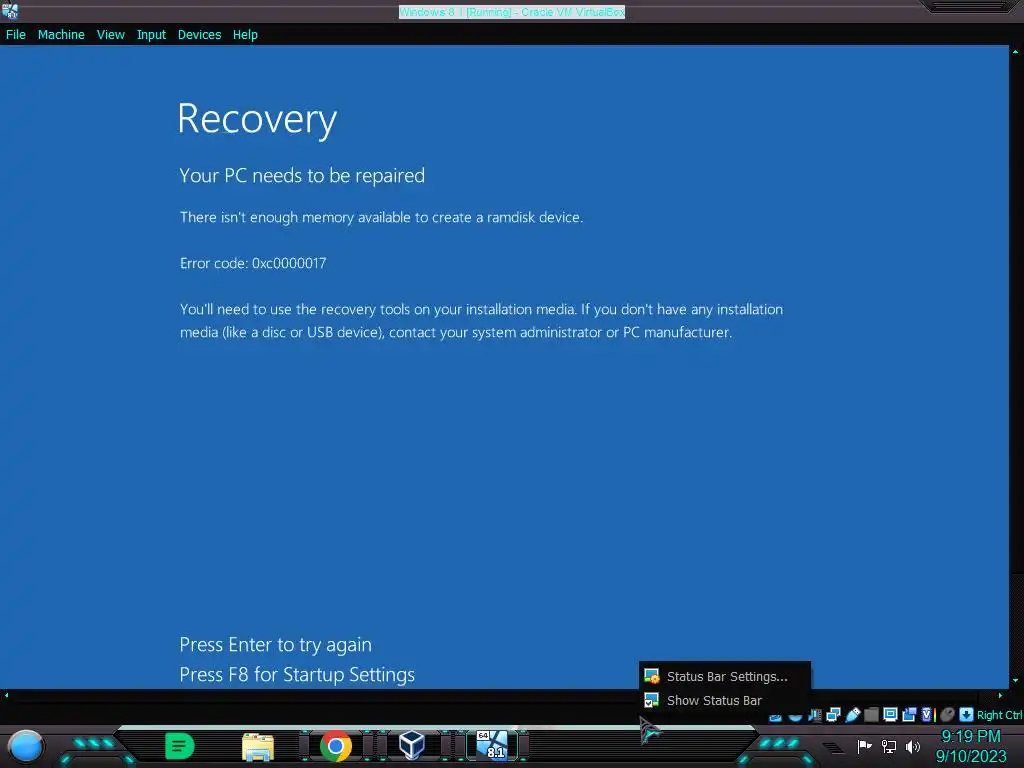Click 'Your PC needs to be repaired' text
Viewport: 1024px width, 768px height.
302,176
